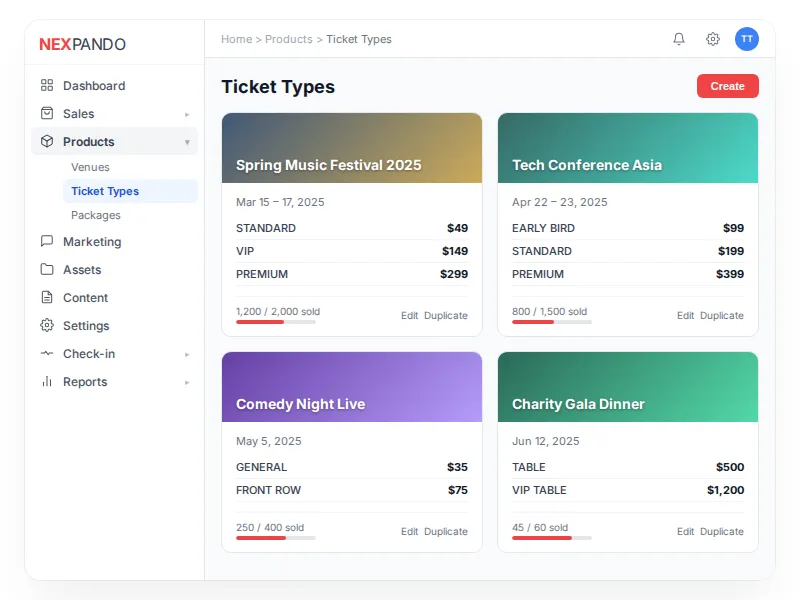Duplicate Spring Music Festival 2025 card
800x600 pixels.
click(446, 315)
